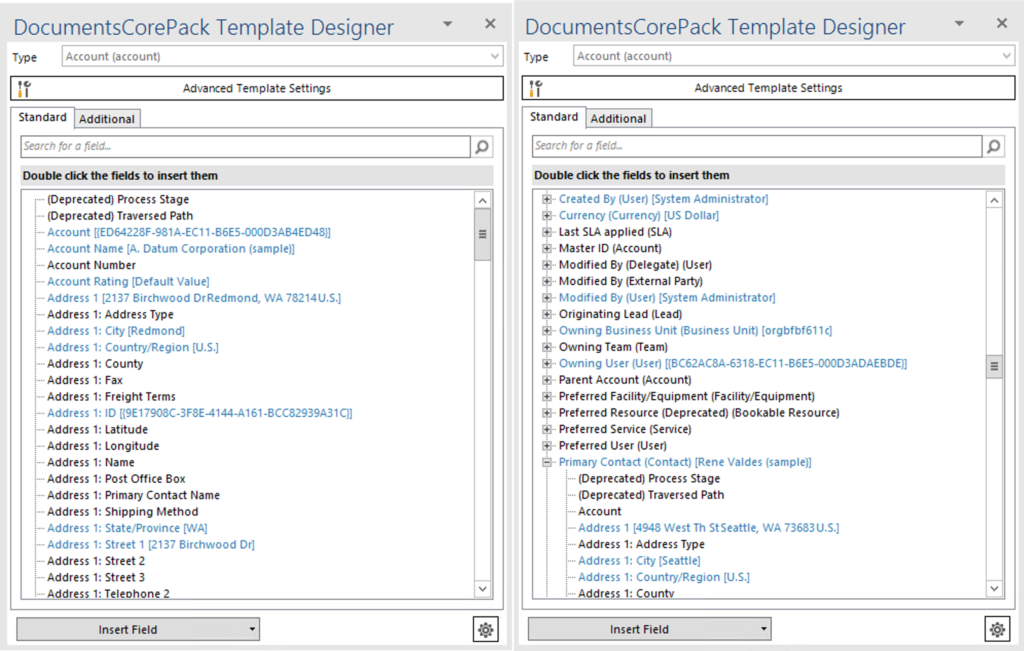
Task: Open the settings gear icon in the right panel
Action: (997, 629)
